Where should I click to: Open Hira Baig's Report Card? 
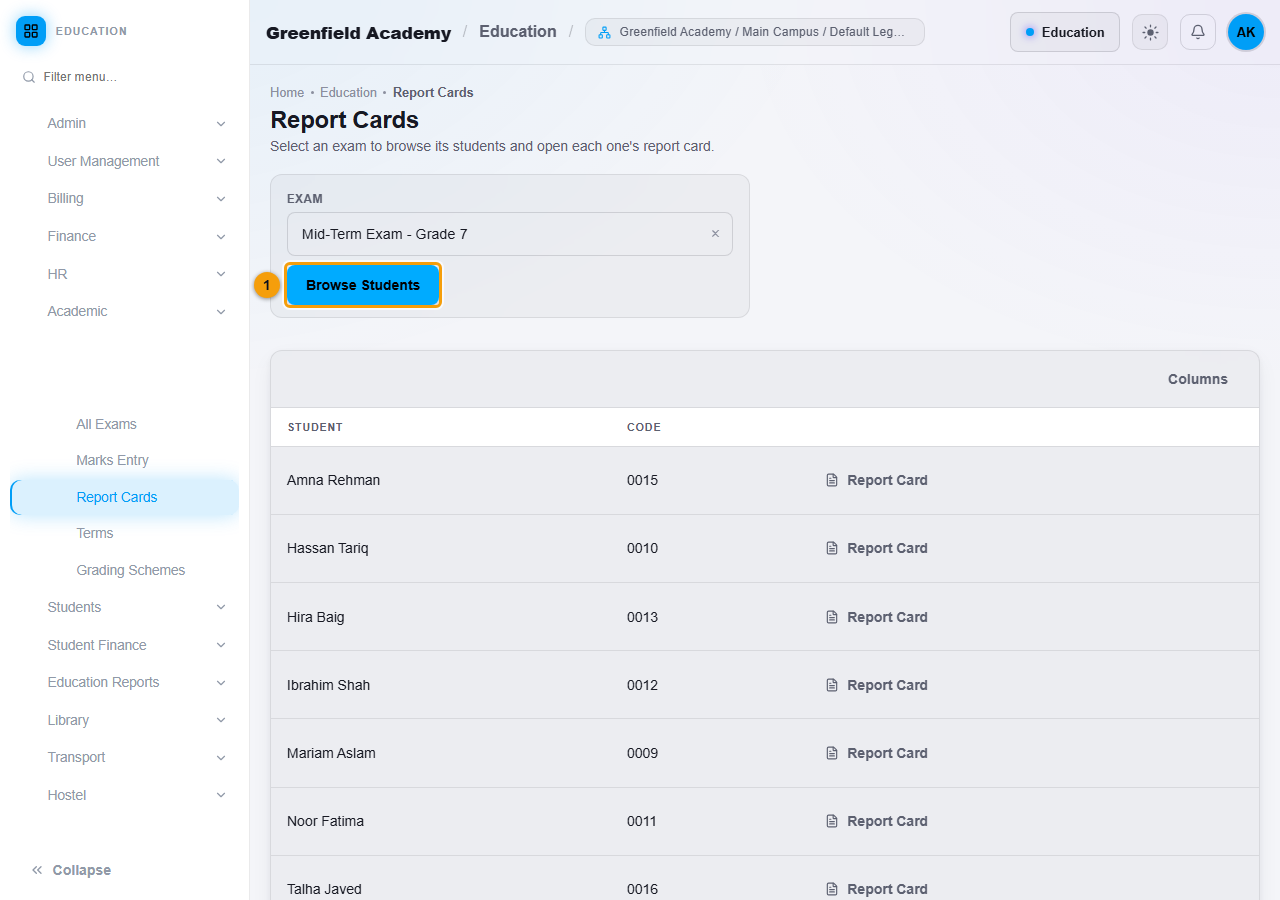tap(877, 617)
